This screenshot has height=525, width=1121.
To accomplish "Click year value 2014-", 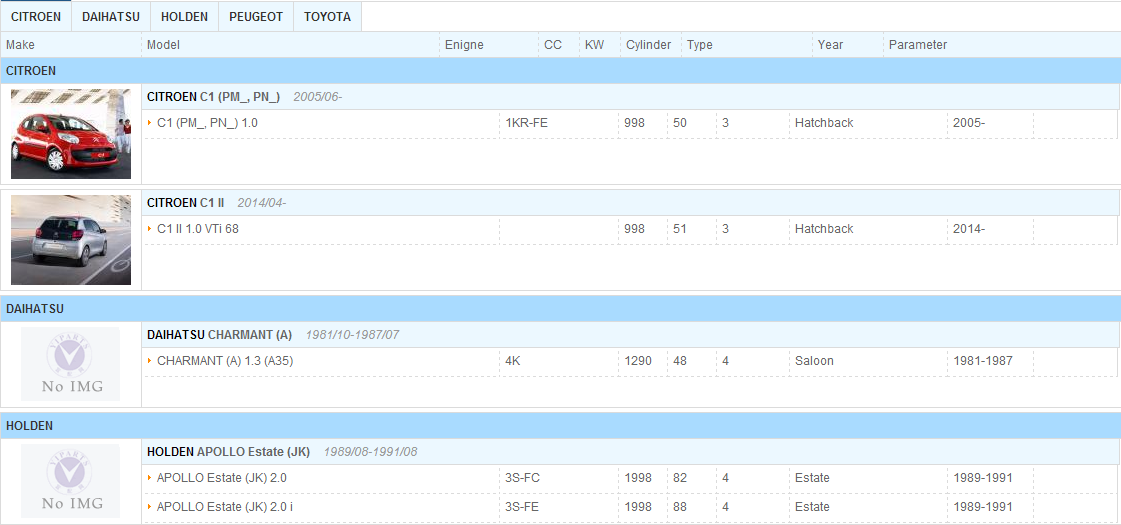I will pos(969,229).
